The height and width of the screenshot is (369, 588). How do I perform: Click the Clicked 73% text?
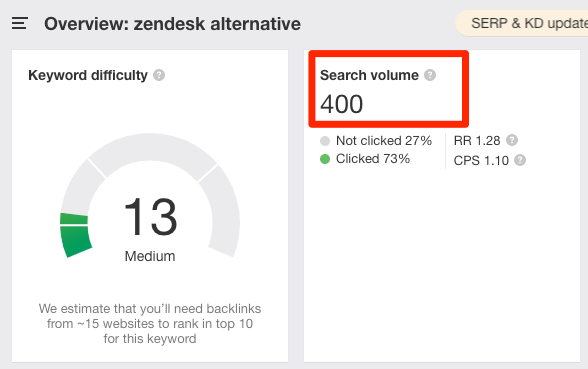[373, 159]
